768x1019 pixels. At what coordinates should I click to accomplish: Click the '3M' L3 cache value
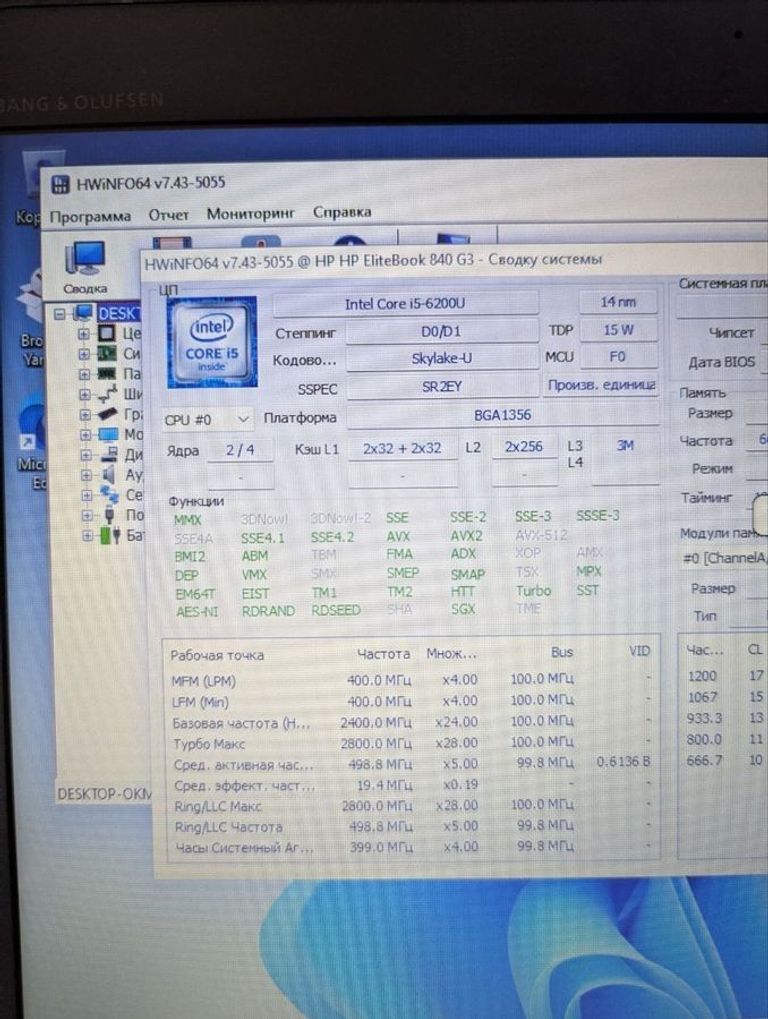(625, 446)
